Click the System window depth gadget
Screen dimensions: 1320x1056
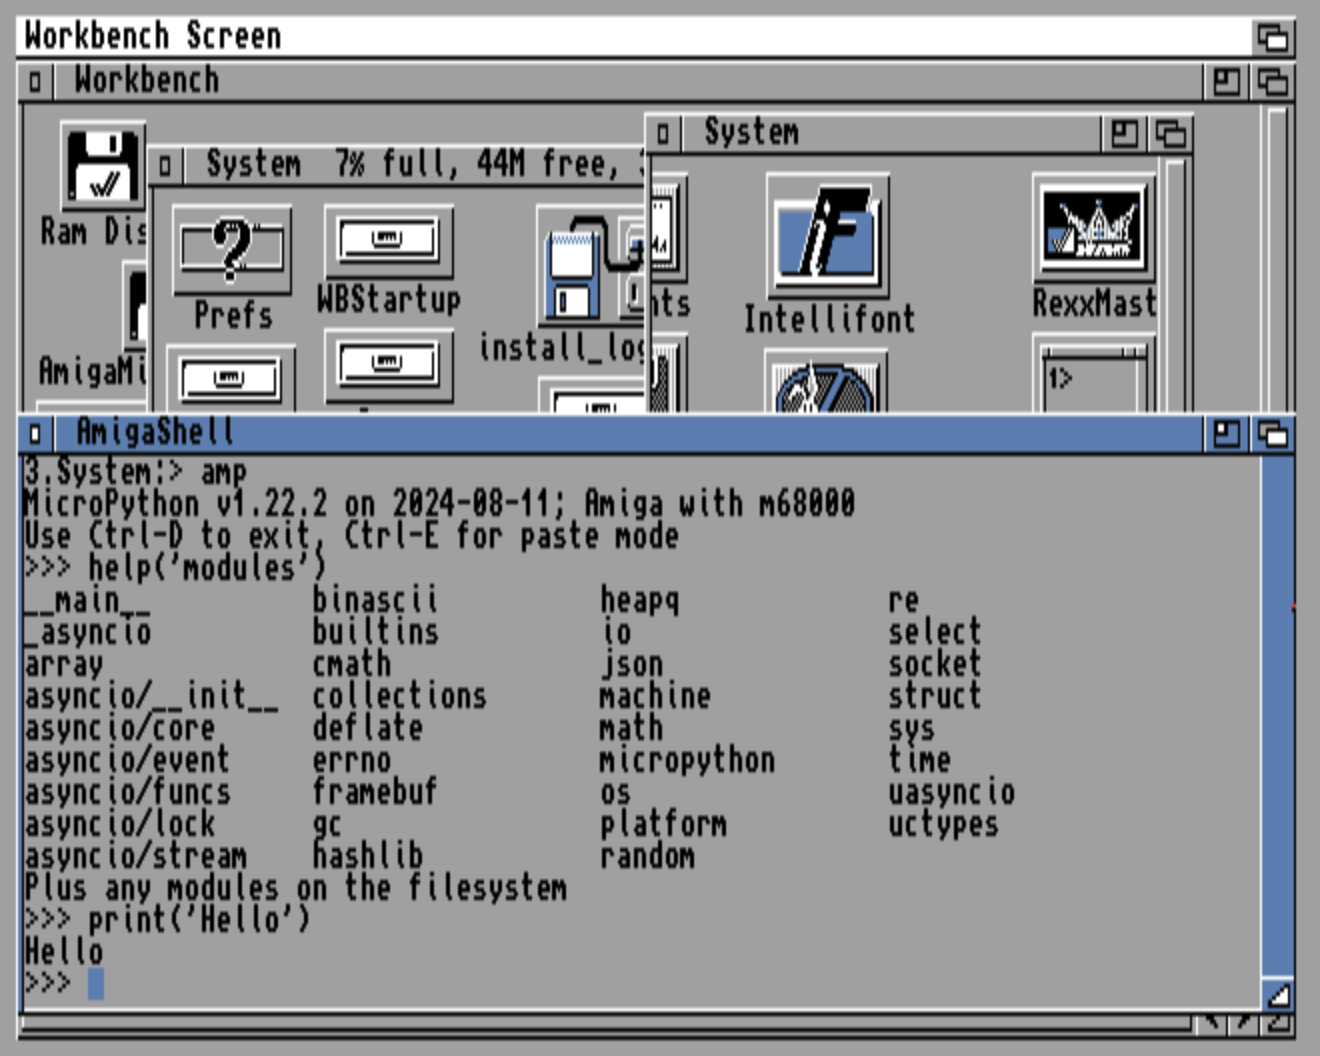[1170, 133]
